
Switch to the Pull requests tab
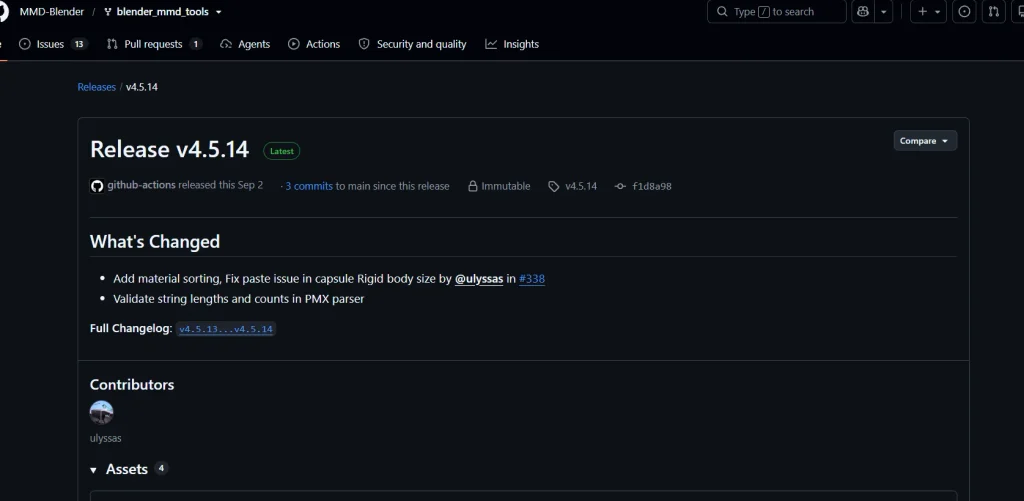click(154, 44)
